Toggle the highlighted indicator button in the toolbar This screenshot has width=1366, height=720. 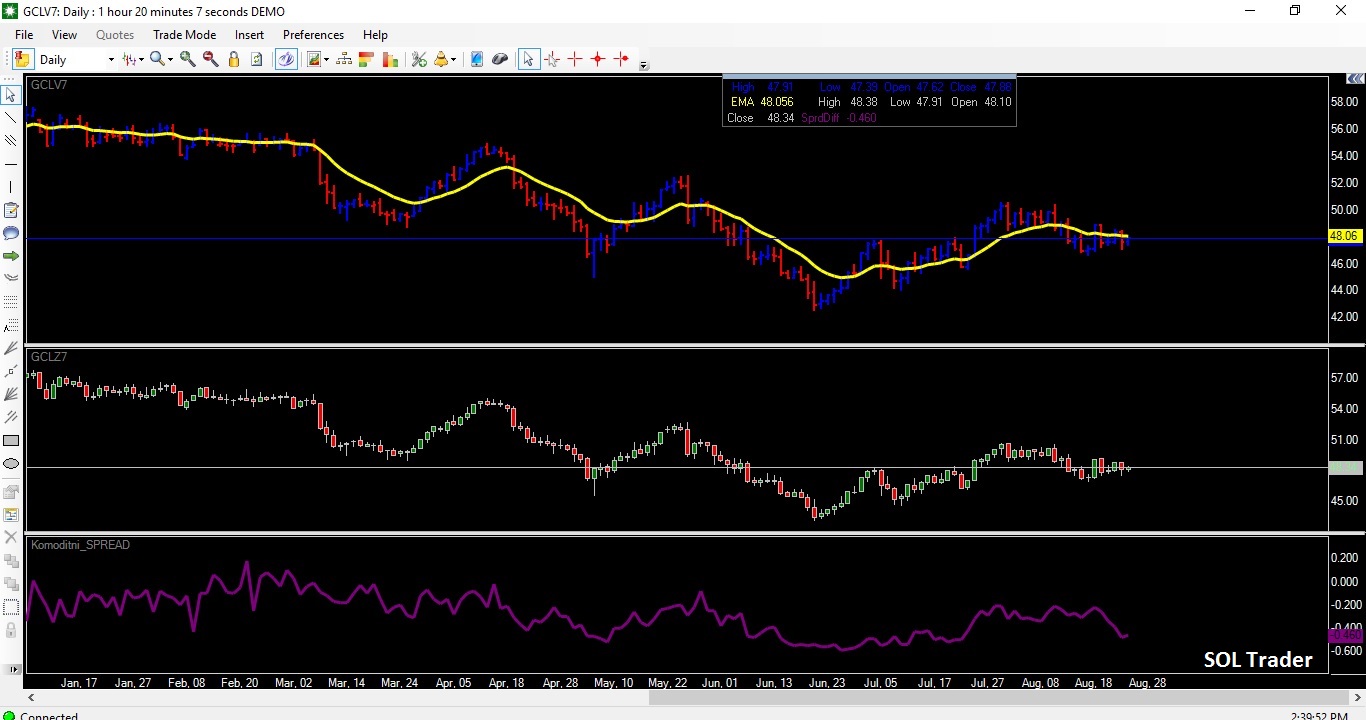pyautogui.click(x=286, y=59)
